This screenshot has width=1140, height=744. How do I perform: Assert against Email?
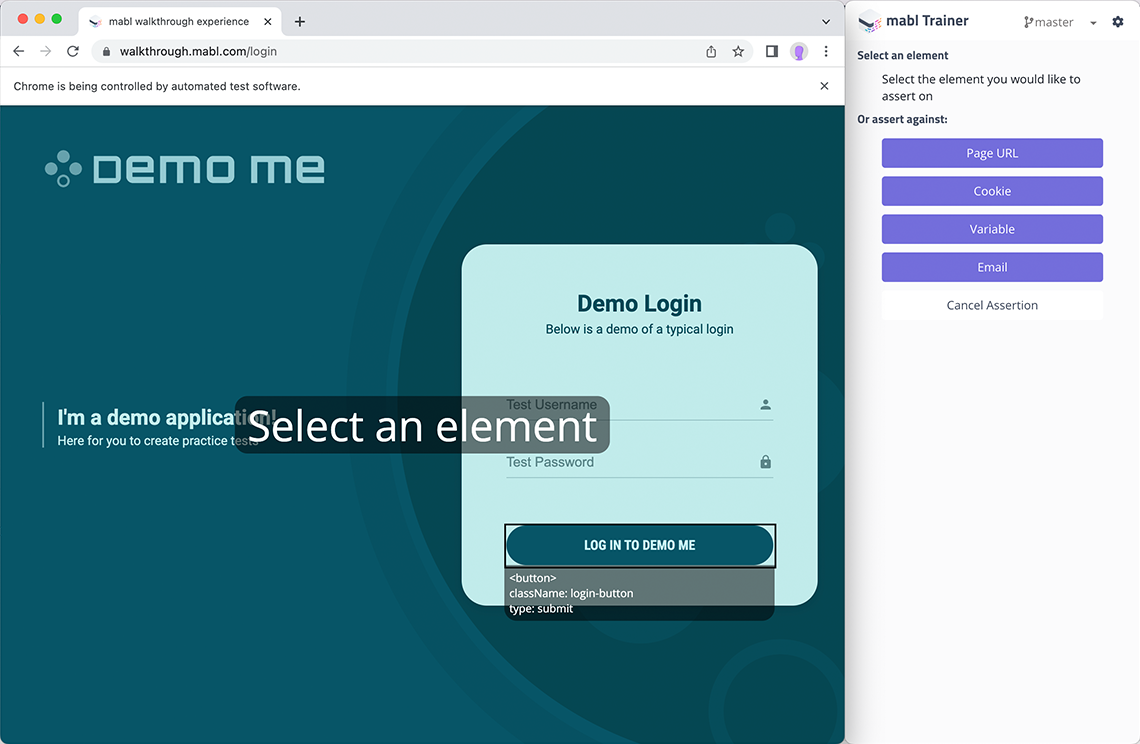[x=992, y=267]
